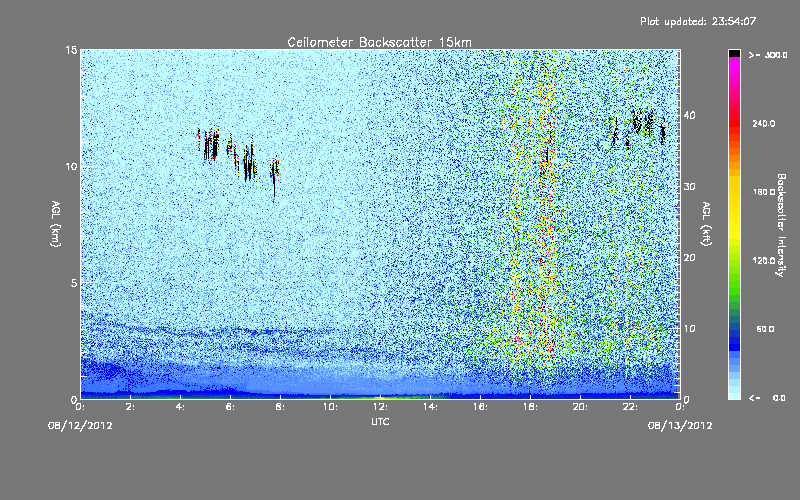
Task: Click the 15 tick on the km axis
Action: [71, 50]
